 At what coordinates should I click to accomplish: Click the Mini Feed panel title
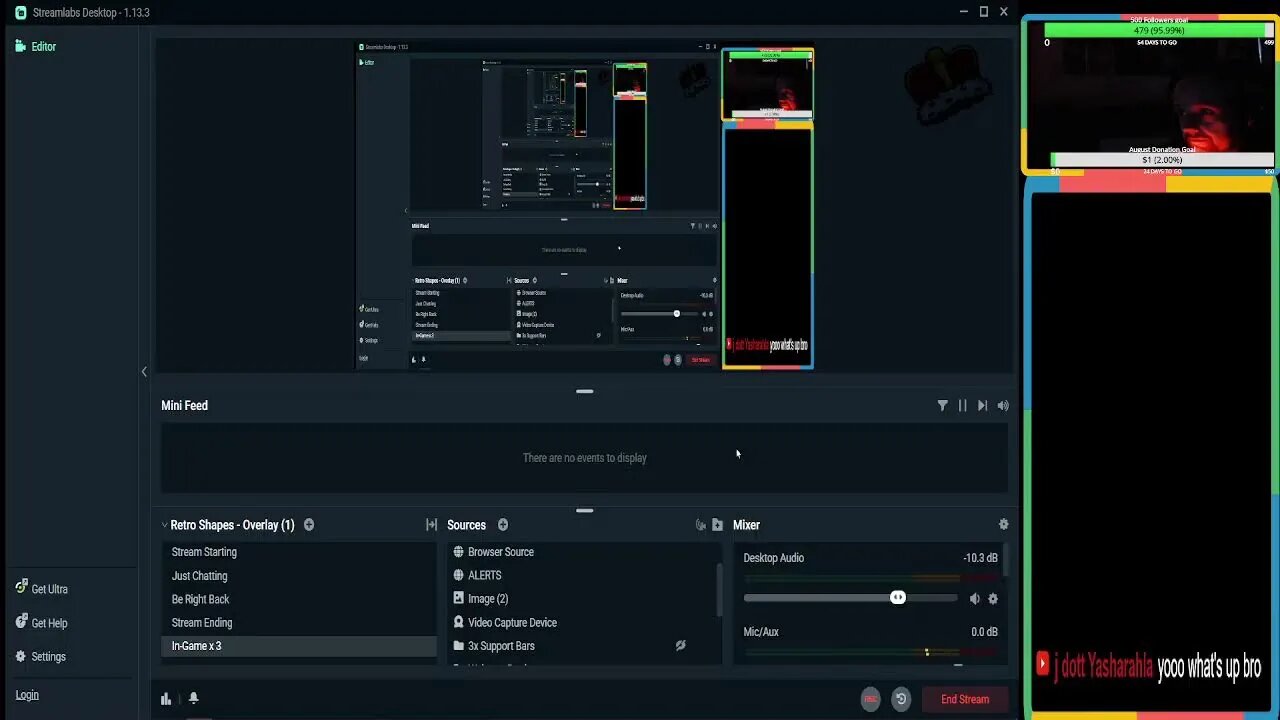tap(185, 405)
